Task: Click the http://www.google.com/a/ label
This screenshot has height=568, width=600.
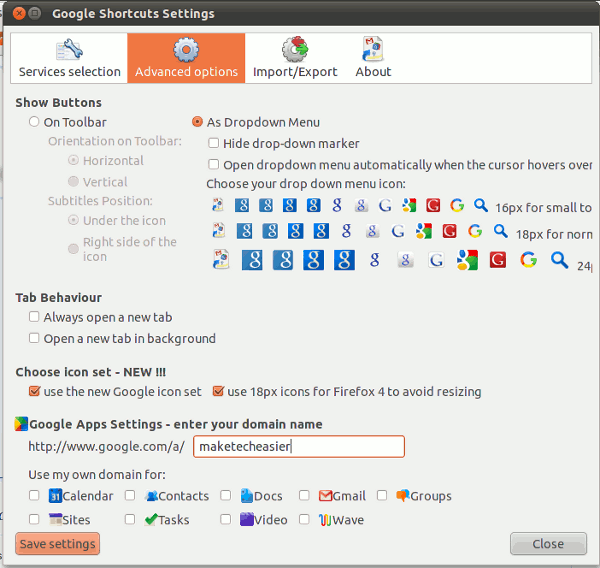Action: coord(107,446)
